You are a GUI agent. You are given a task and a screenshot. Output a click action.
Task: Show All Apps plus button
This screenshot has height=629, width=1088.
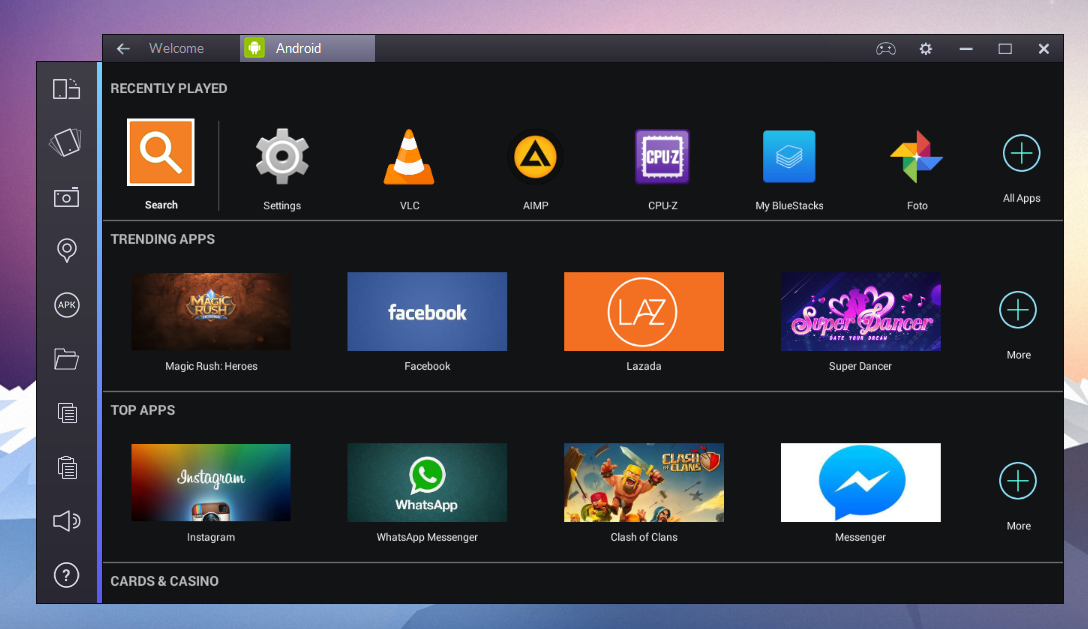pyautogui.click(x=1021, y=153)
